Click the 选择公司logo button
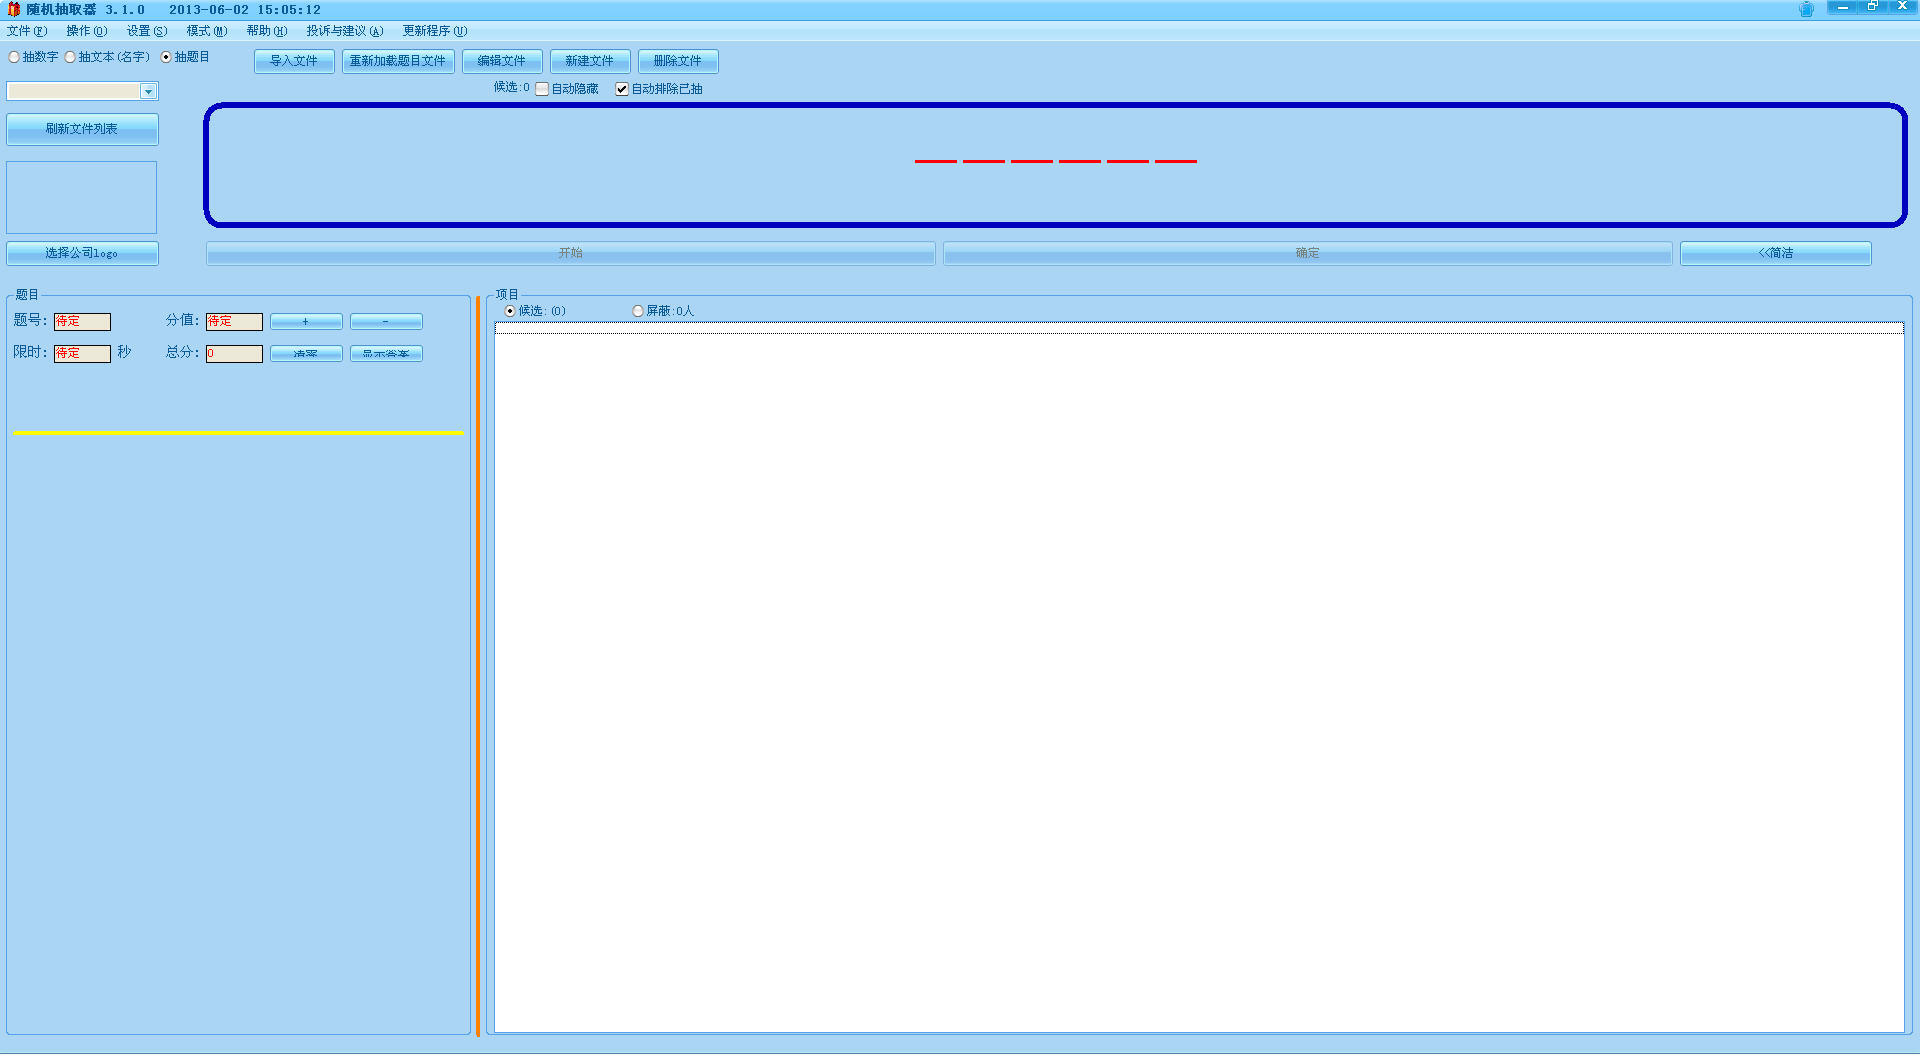 coord(83,254)
